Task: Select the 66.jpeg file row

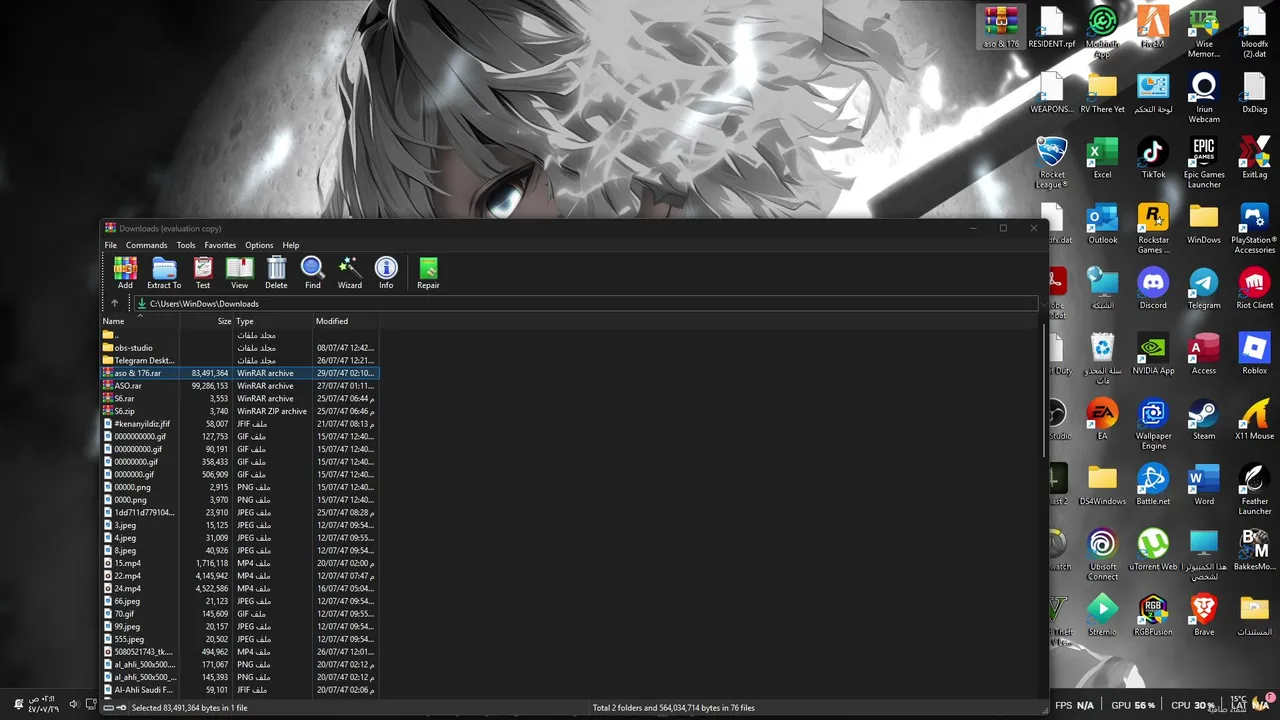Action: (240, 601)
